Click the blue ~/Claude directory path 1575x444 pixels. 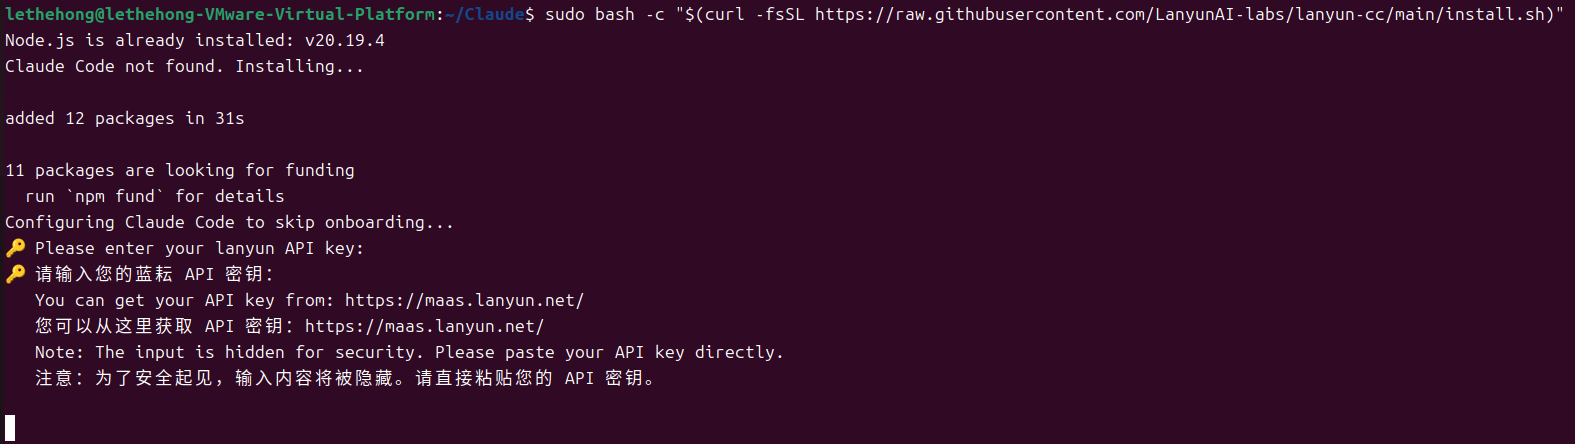(485, 14)
